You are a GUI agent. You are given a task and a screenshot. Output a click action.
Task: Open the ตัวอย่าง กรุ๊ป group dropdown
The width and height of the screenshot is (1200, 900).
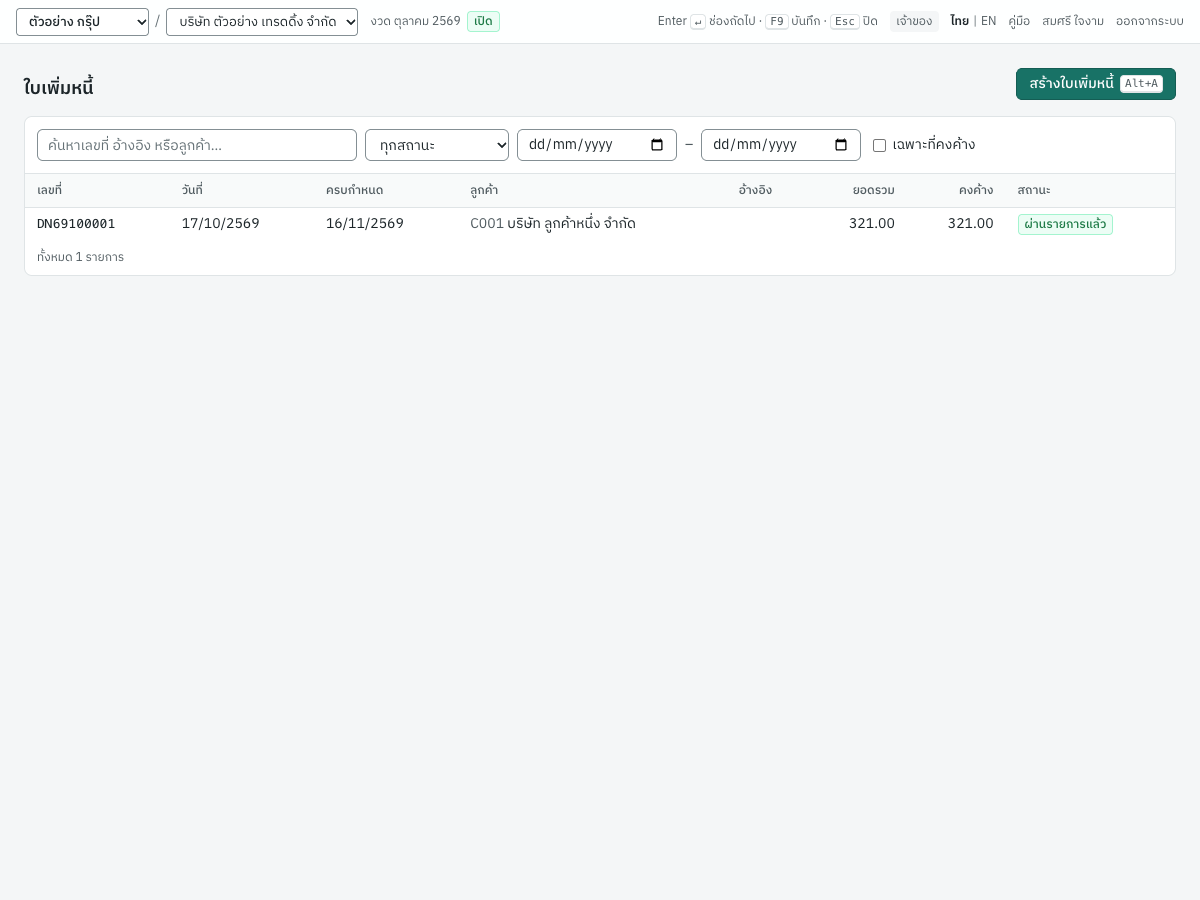pos(82,22)
